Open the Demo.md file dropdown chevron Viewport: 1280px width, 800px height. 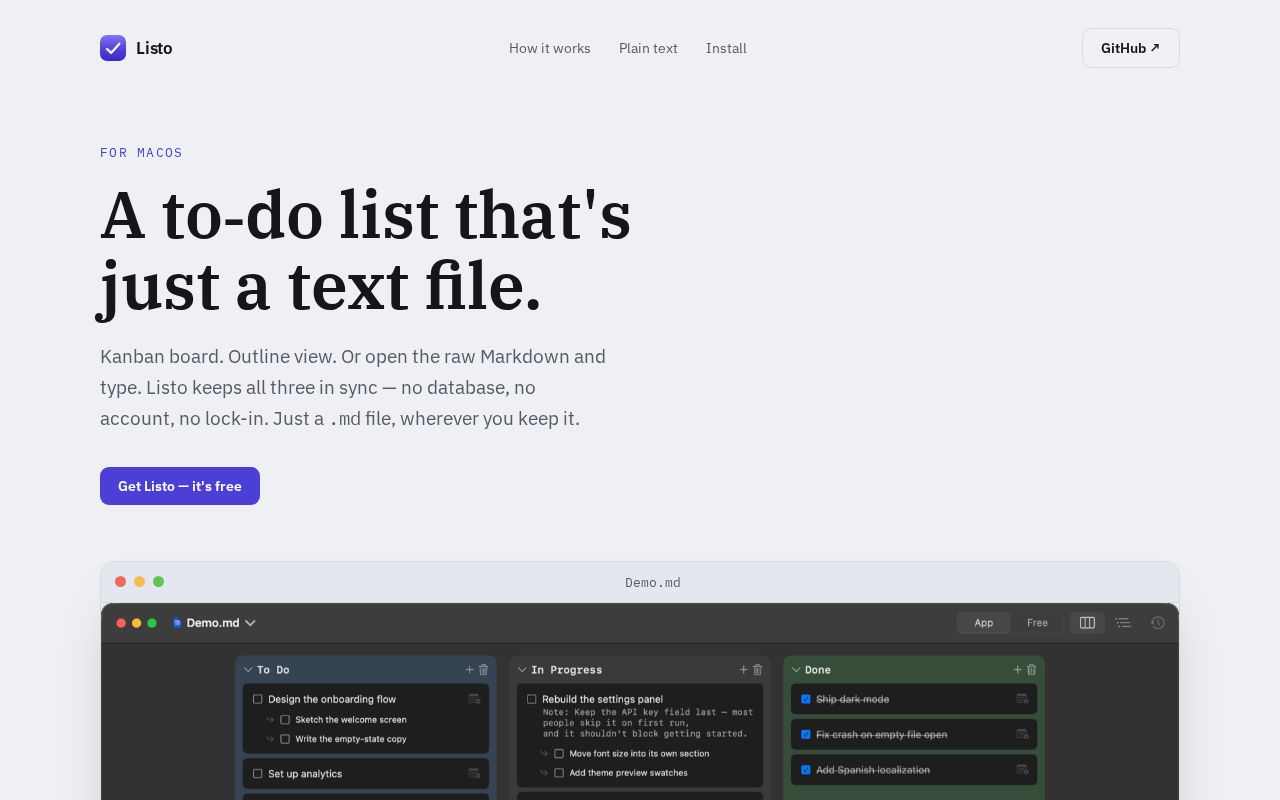(x=250, y=623)
